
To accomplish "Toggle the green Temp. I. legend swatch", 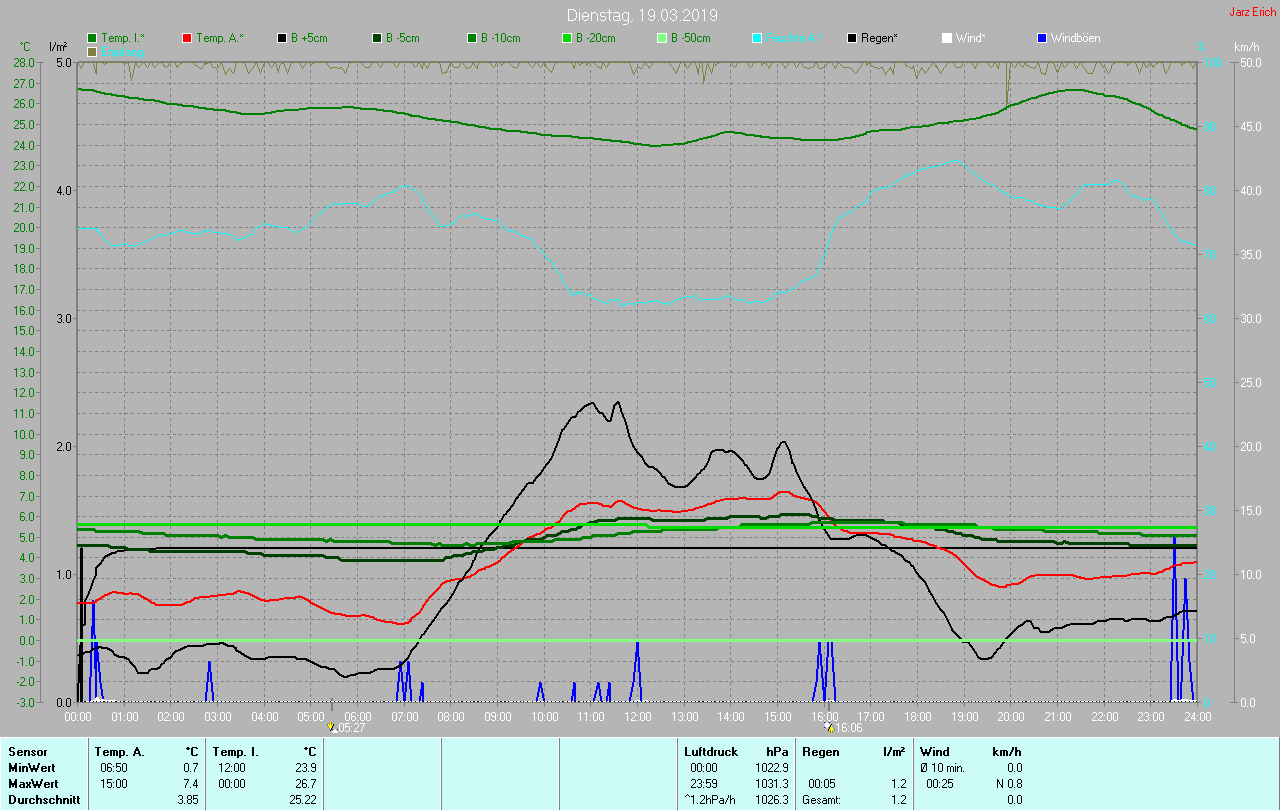I will click(x=92, y=38).
